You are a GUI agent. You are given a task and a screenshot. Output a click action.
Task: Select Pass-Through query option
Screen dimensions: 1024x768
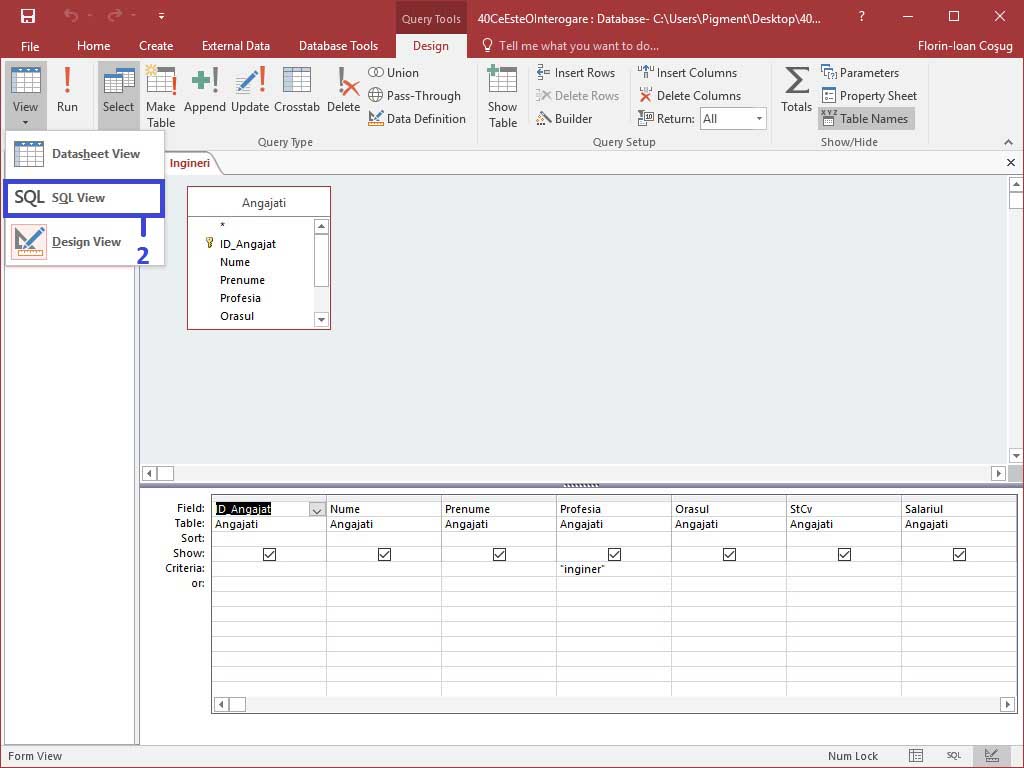click(x=415, y=95)
